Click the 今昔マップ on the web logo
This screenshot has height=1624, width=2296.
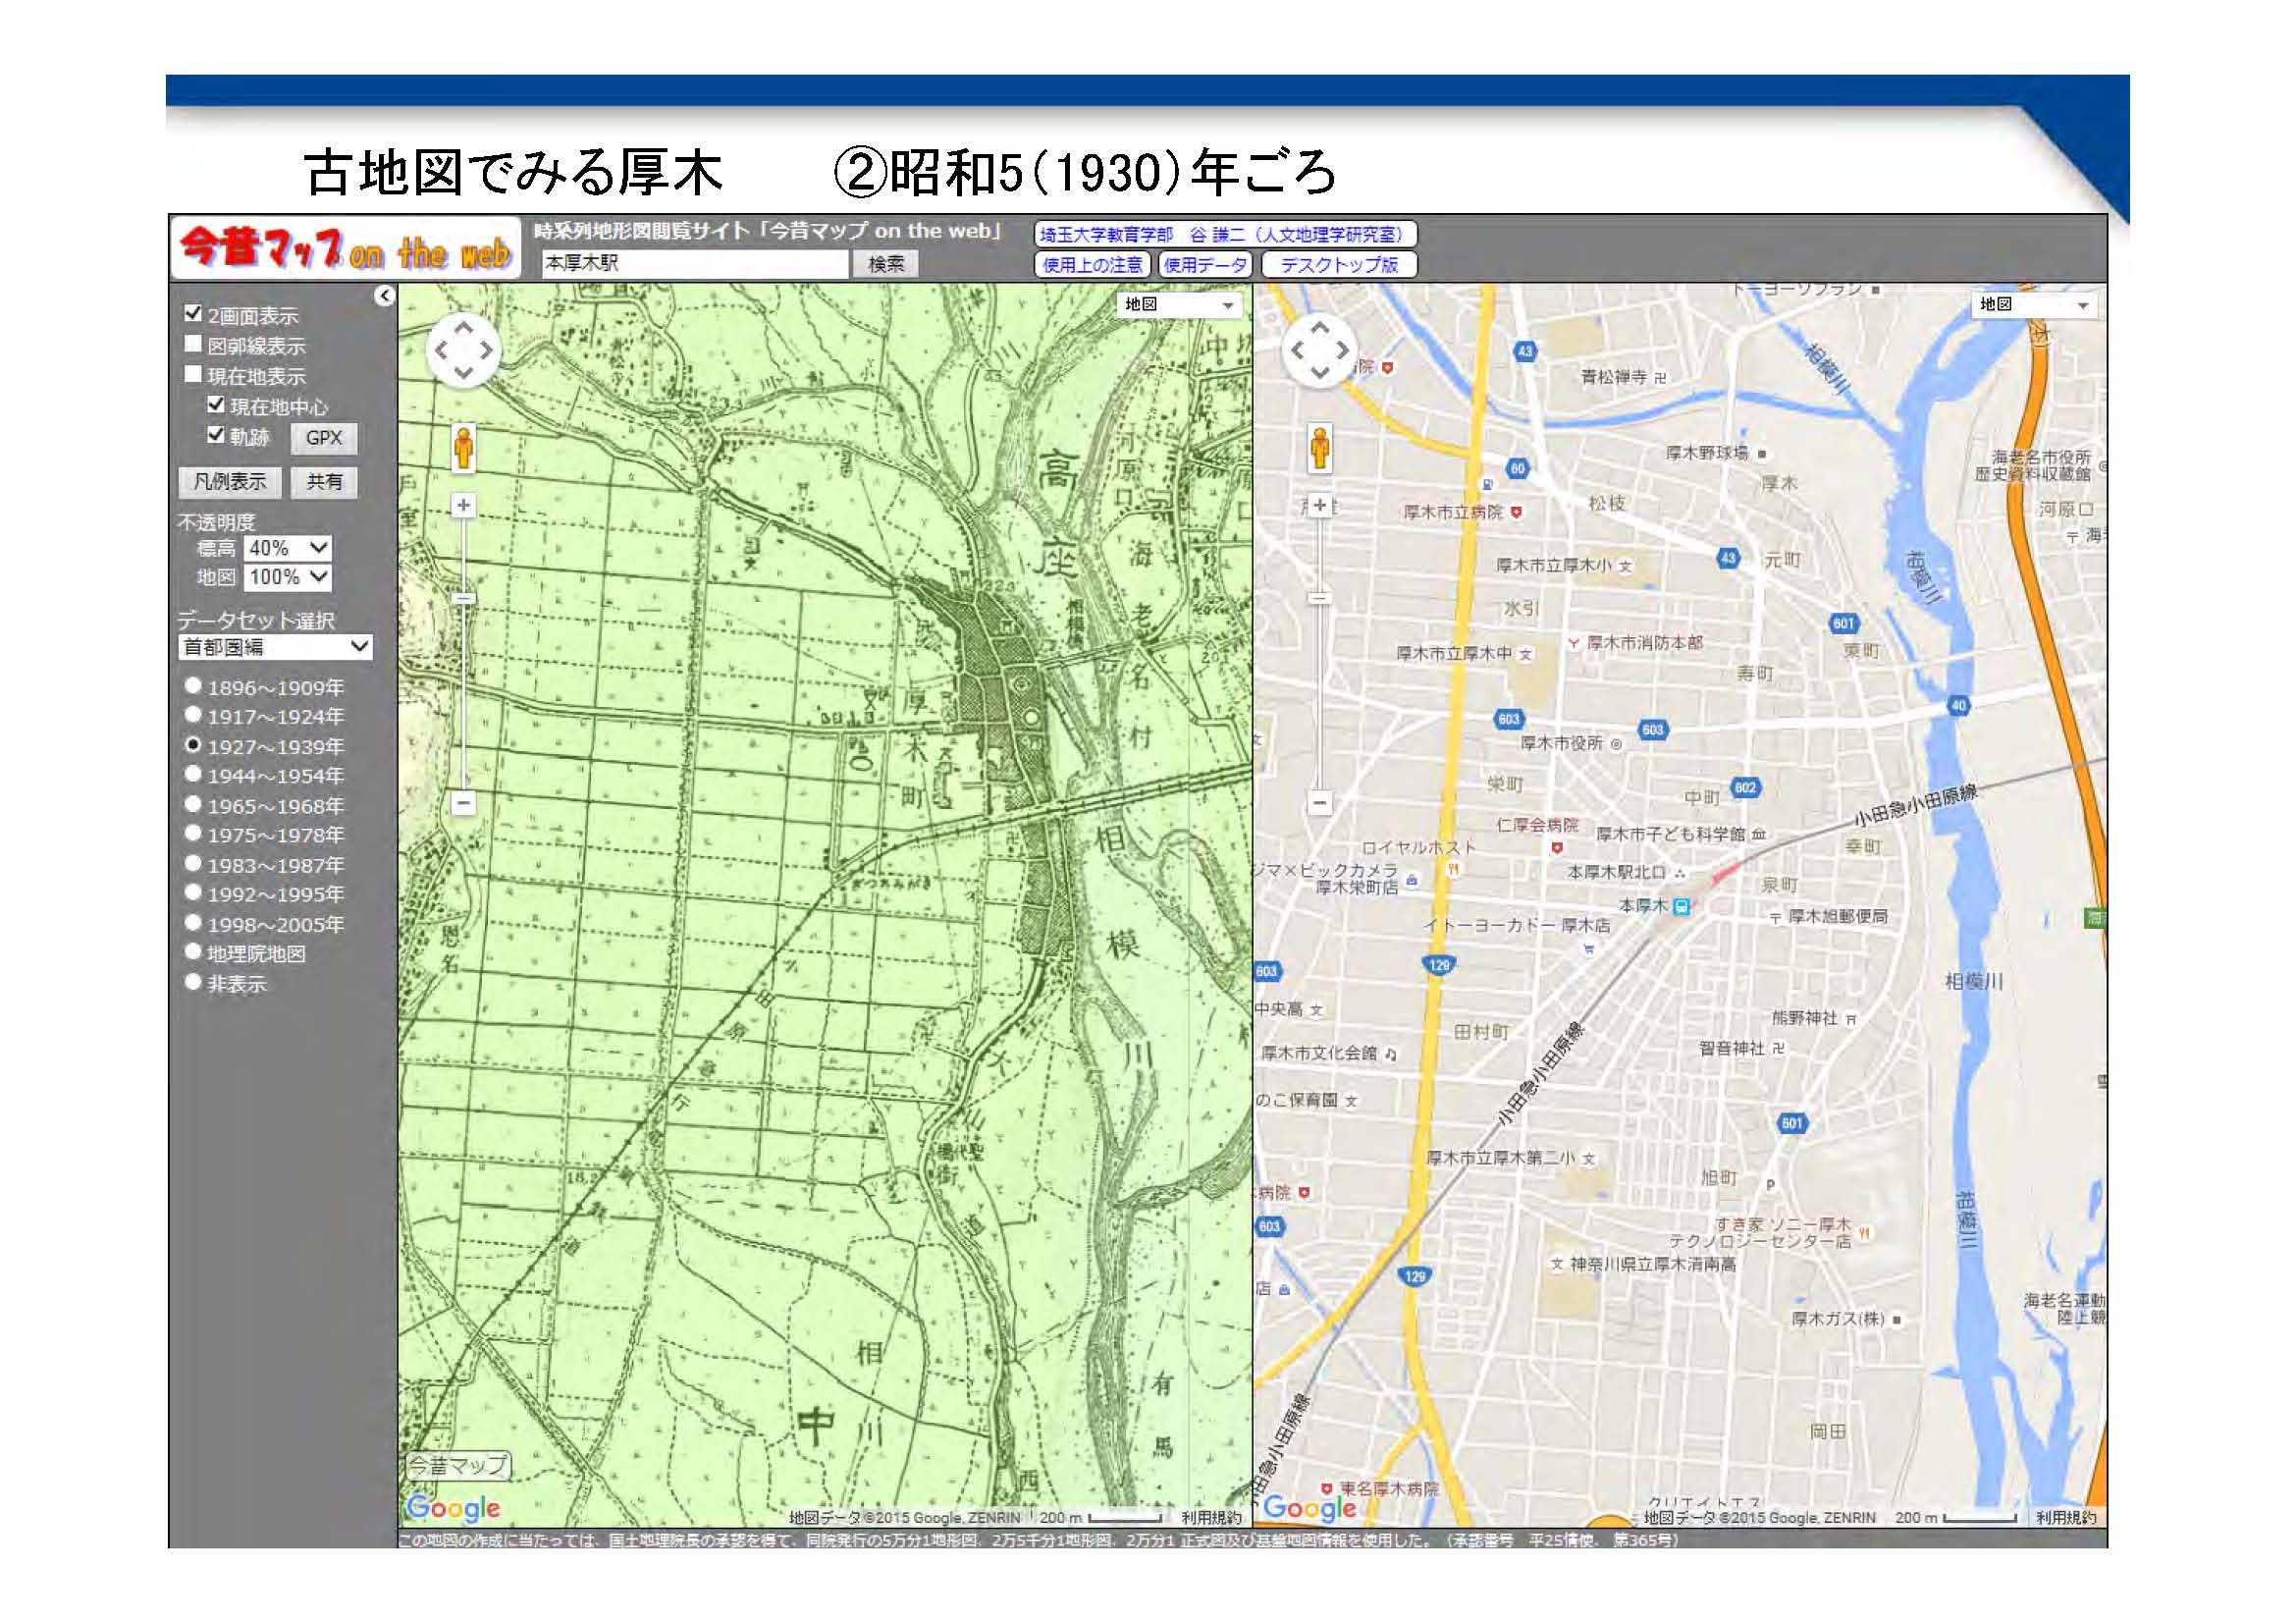[x=346, y=248]
